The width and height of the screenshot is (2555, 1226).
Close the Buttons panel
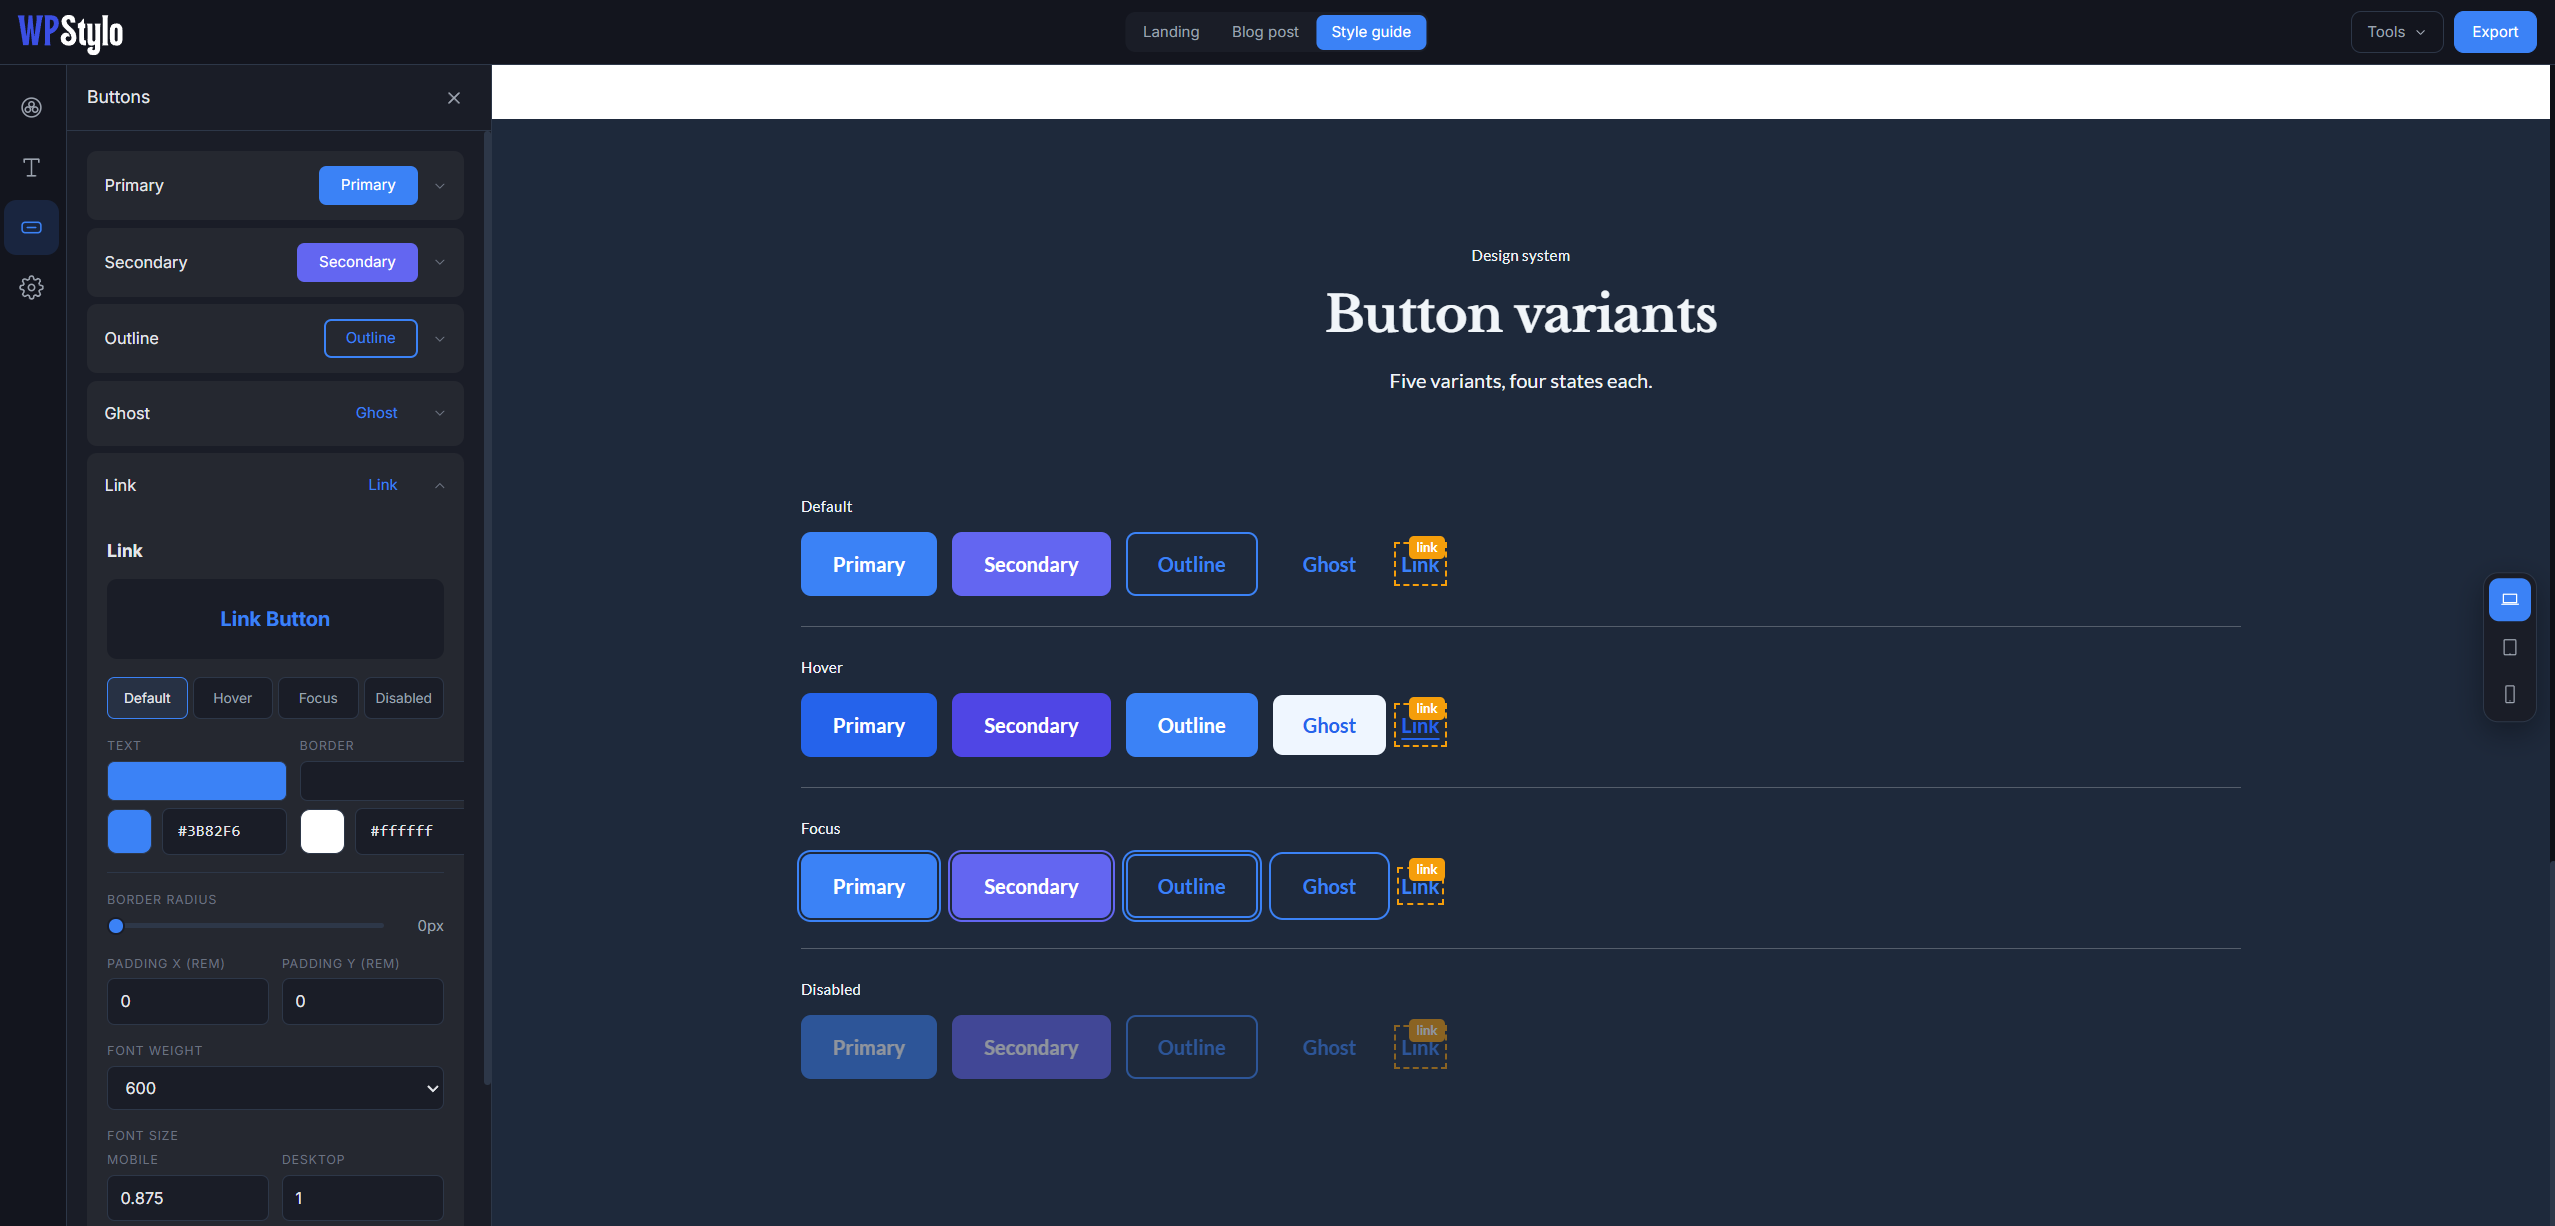point(454,98)
